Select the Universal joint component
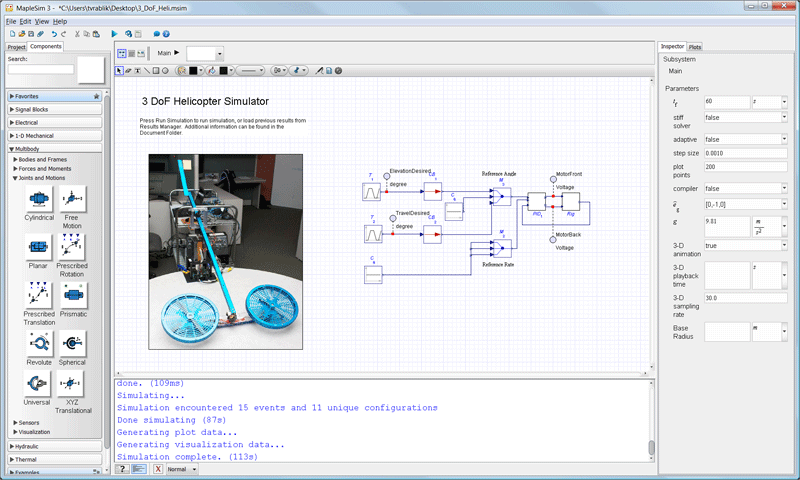 click(x=39, y=384)
